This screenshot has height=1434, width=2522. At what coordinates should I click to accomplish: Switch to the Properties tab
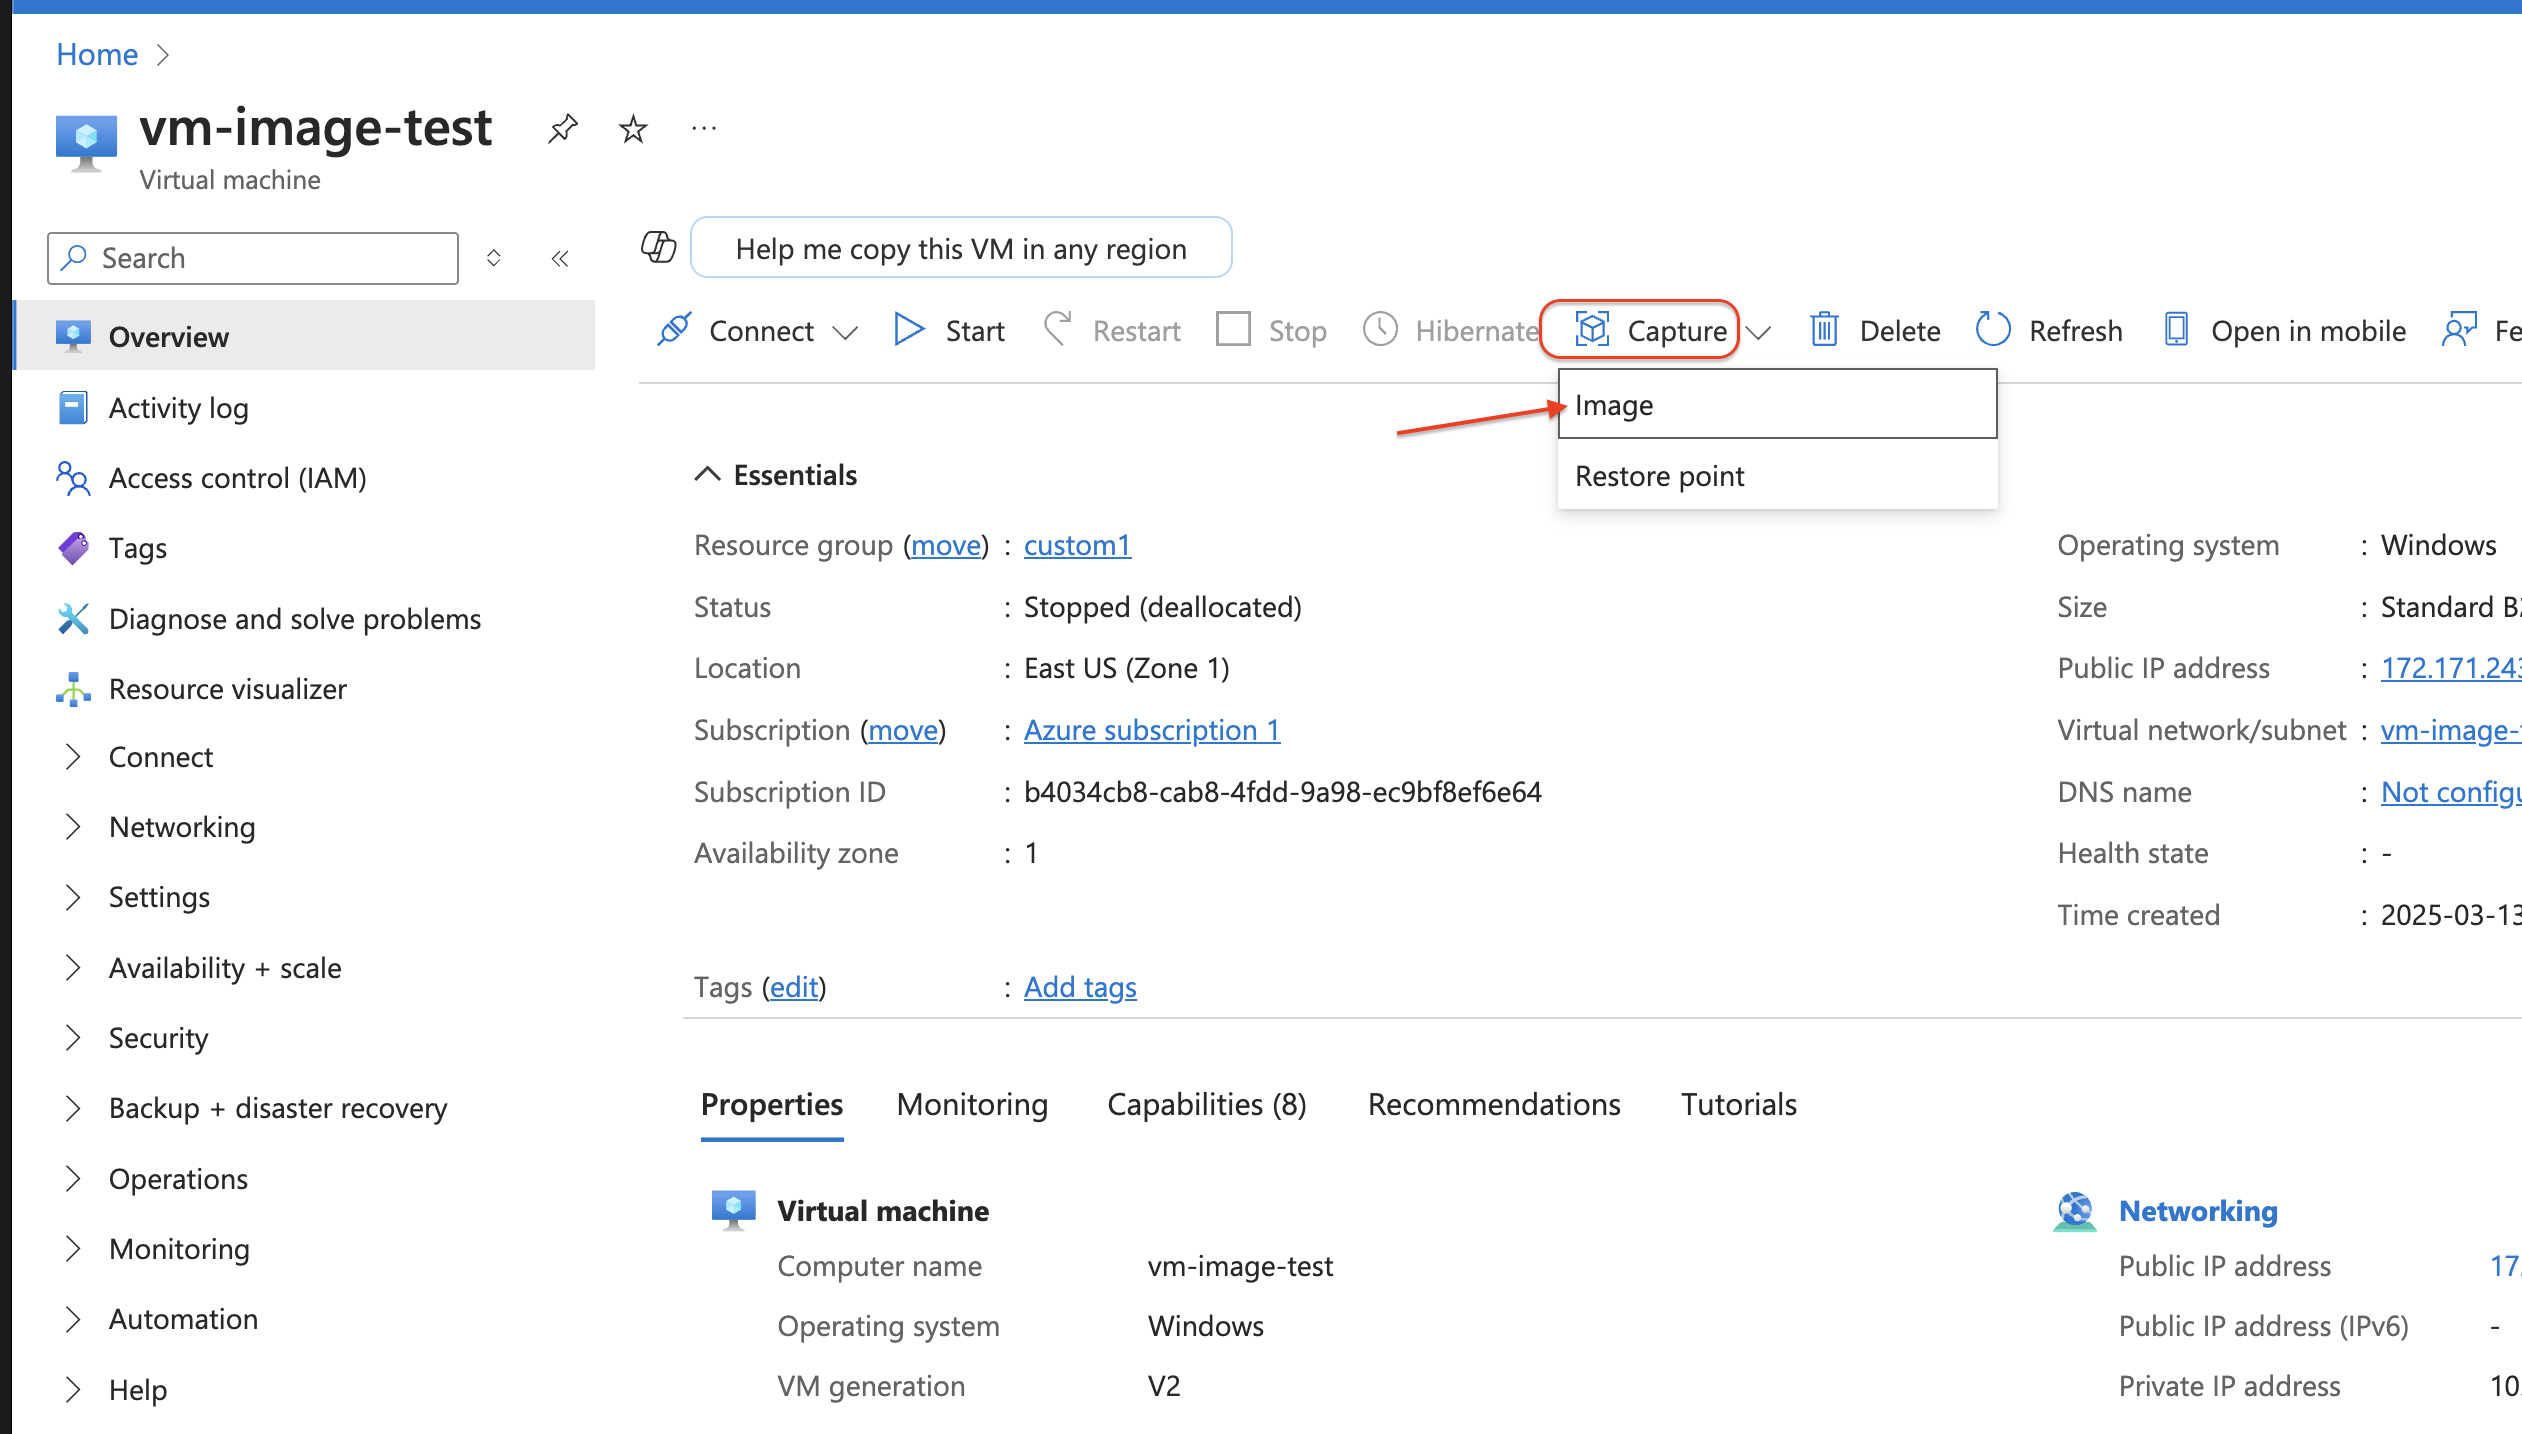pyautogui.click(x=771, y=1105)
